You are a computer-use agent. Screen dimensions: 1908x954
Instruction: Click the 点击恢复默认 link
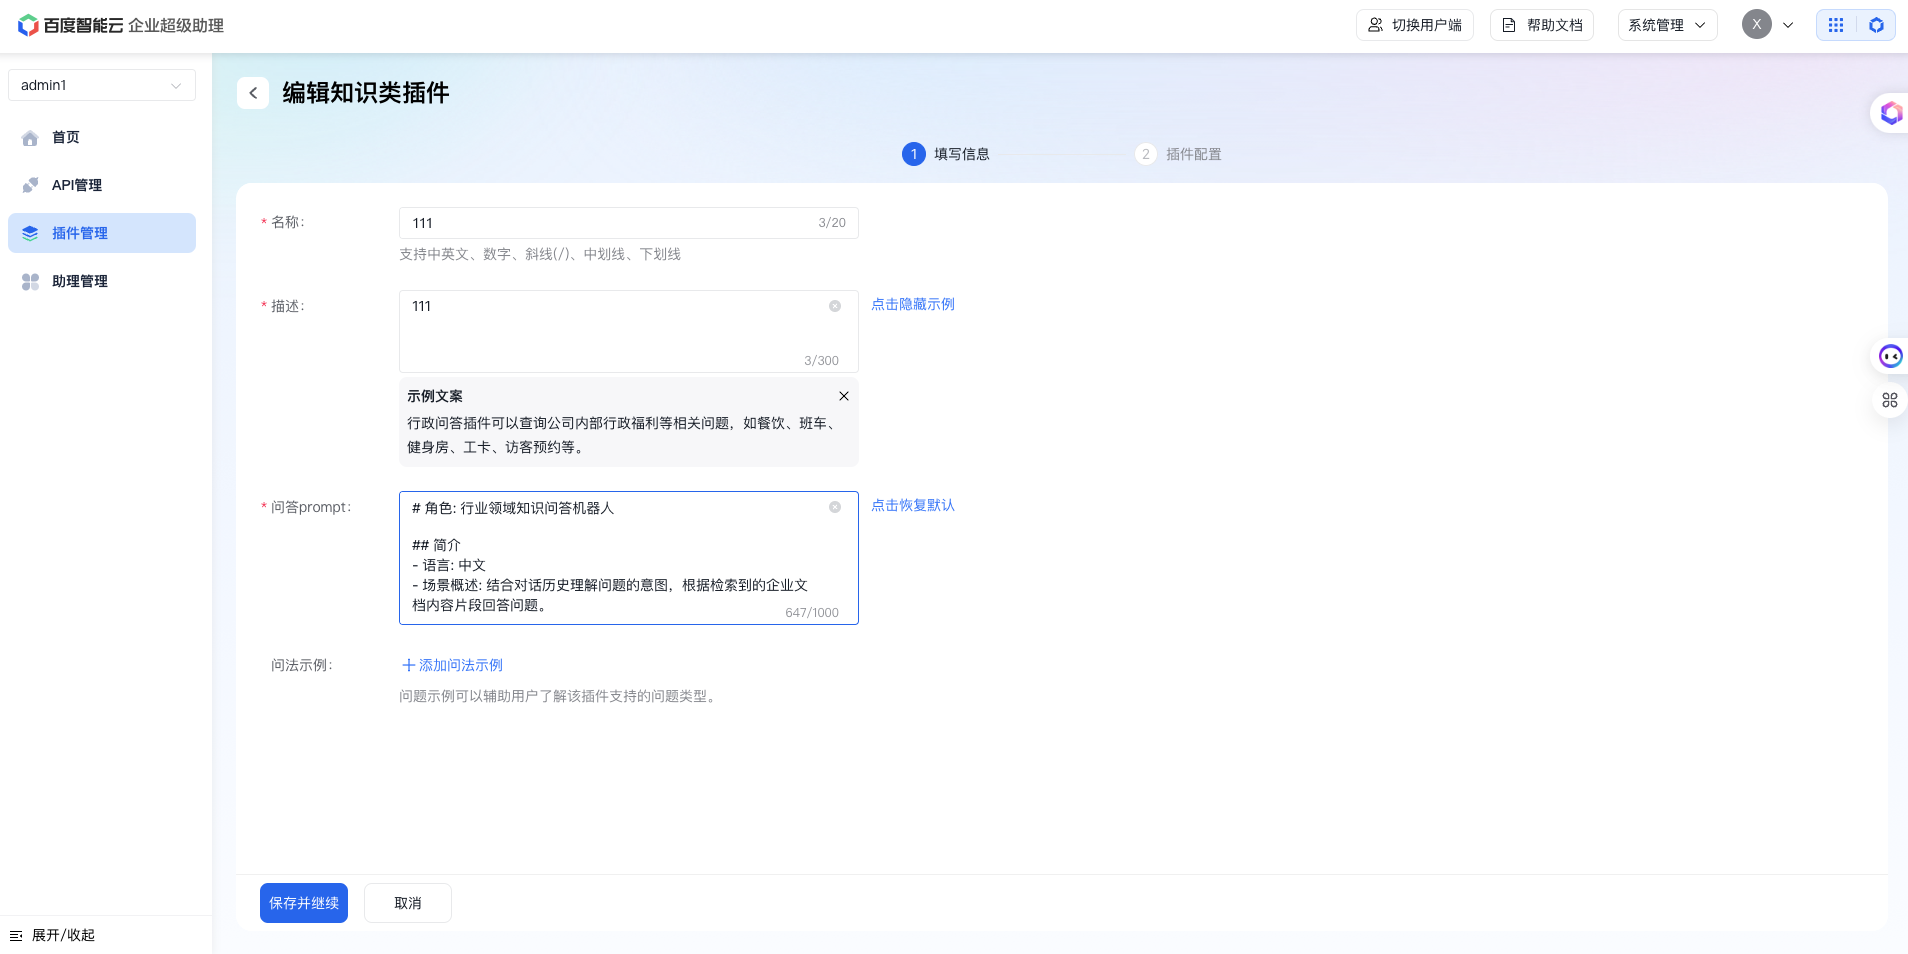coord(913,505)
